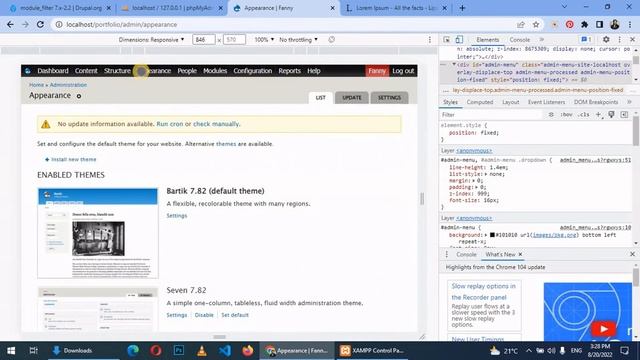Expand the padding property shorthand arrow
Screen dimensions: 640x360
[477, 187]
